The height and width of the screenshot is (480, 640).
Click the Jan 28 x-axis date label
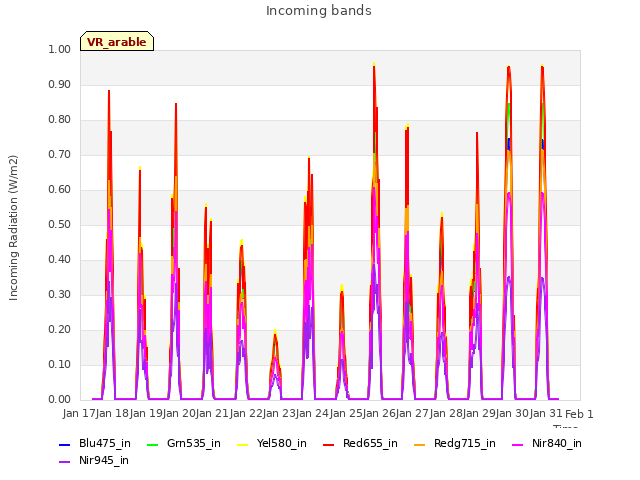446,413
